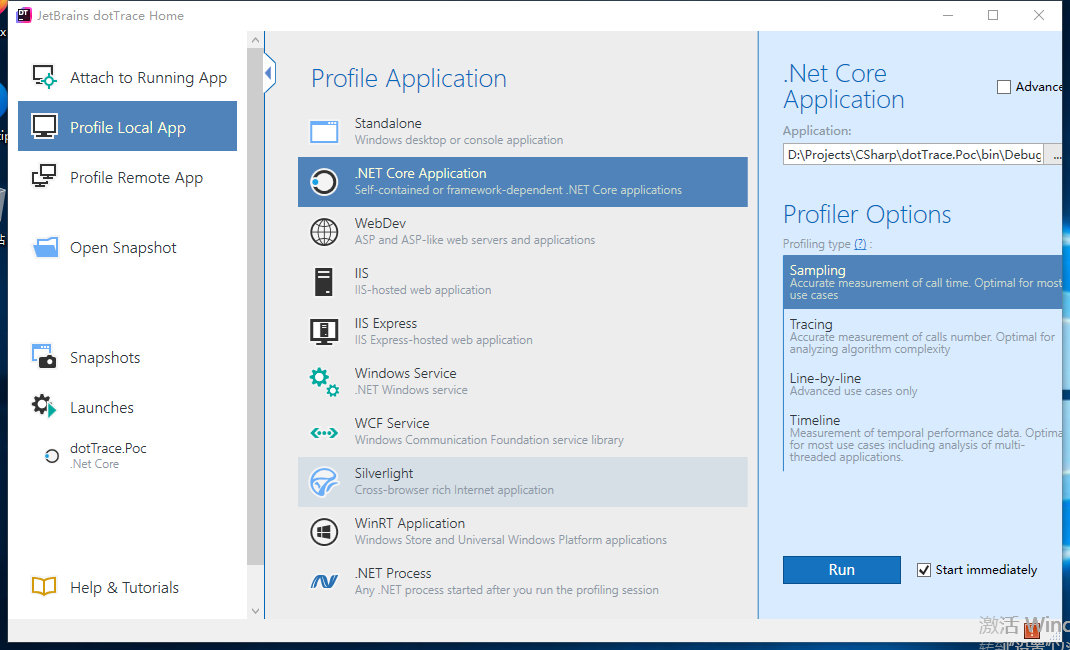1070x650 pixels.
Task: Select the Windows Service gears icon
Action: (324, 382)
